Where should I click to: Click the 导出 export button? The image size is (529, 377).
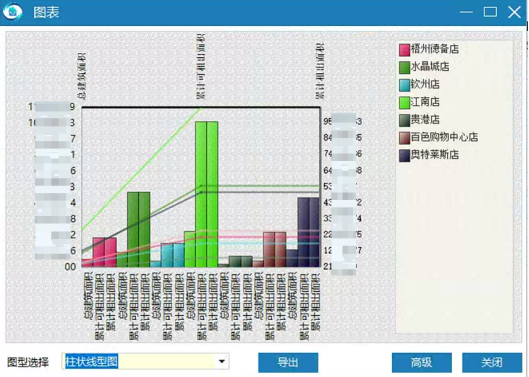288,362
